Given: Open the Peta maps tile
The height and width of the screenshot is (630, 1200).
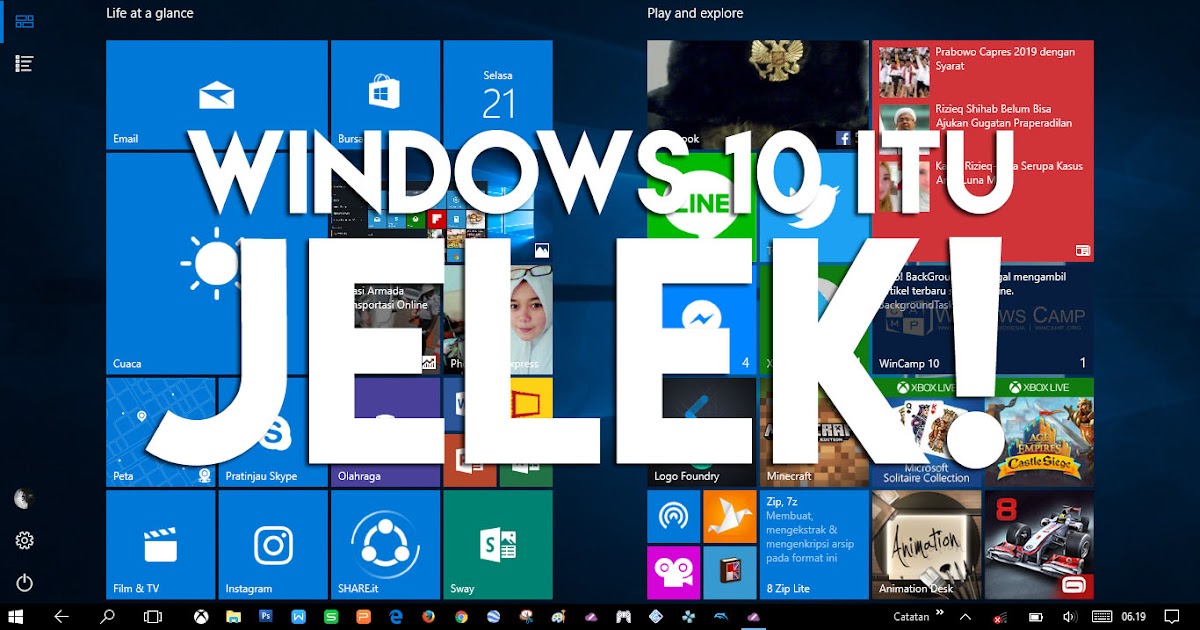Looking at the screenshot, I should [x=160, y=431].
